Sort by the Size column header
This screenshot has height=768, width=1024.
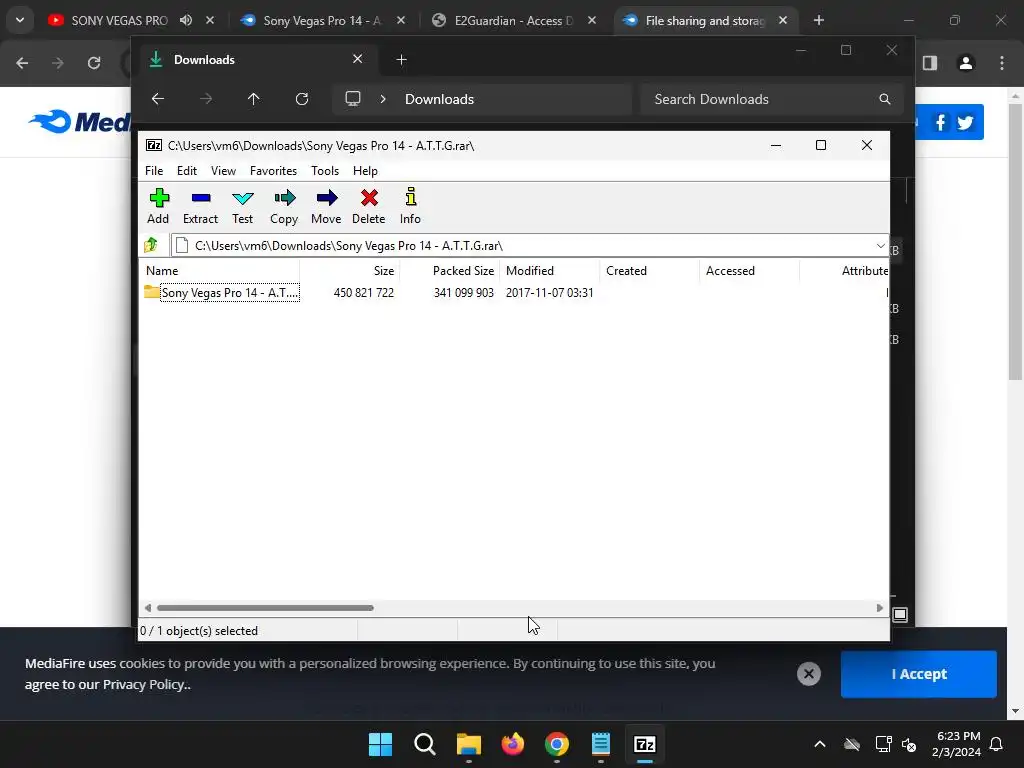point(350,270)
